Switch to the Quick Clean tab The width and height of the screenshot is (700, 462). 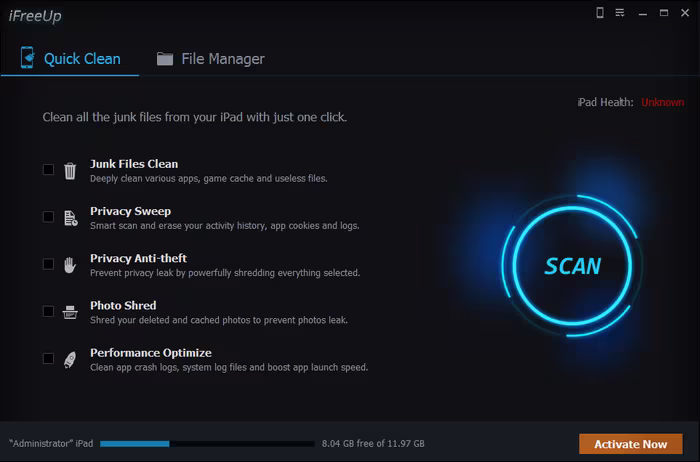(x=70, y=58)
